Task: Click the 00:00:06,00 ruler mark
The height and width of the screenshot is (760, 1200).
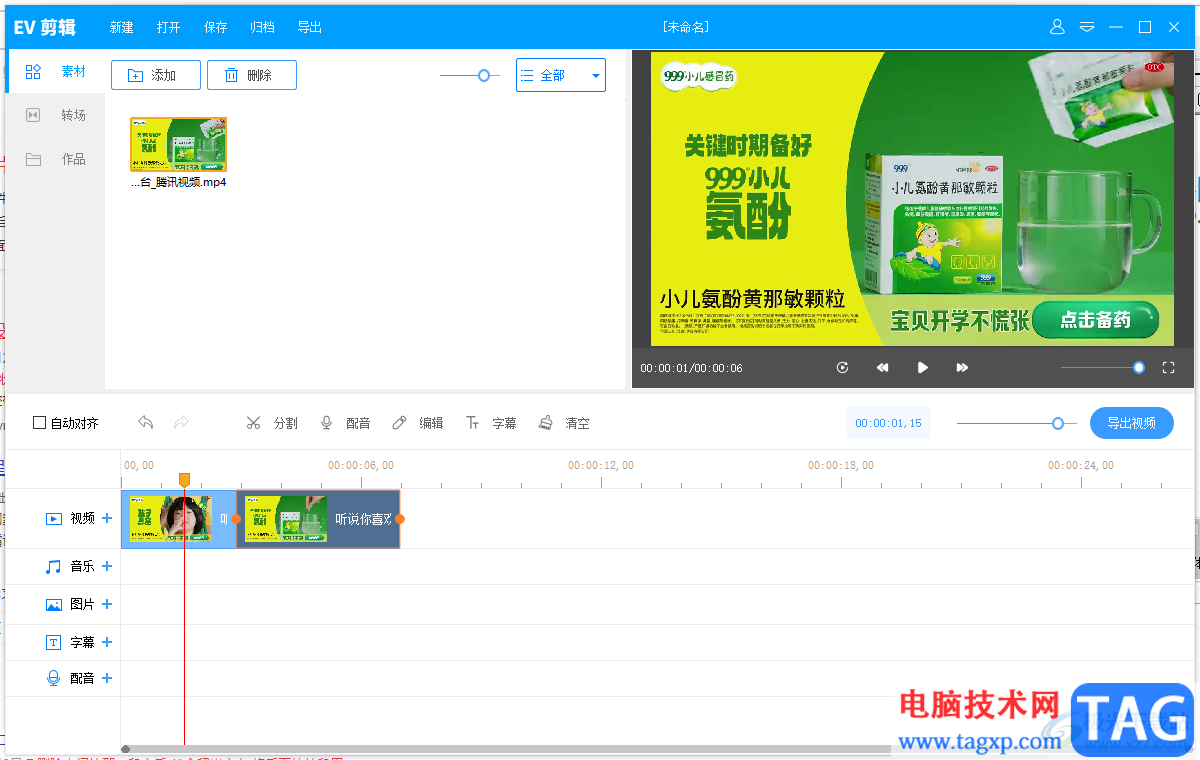Action: tap(361, 465)
